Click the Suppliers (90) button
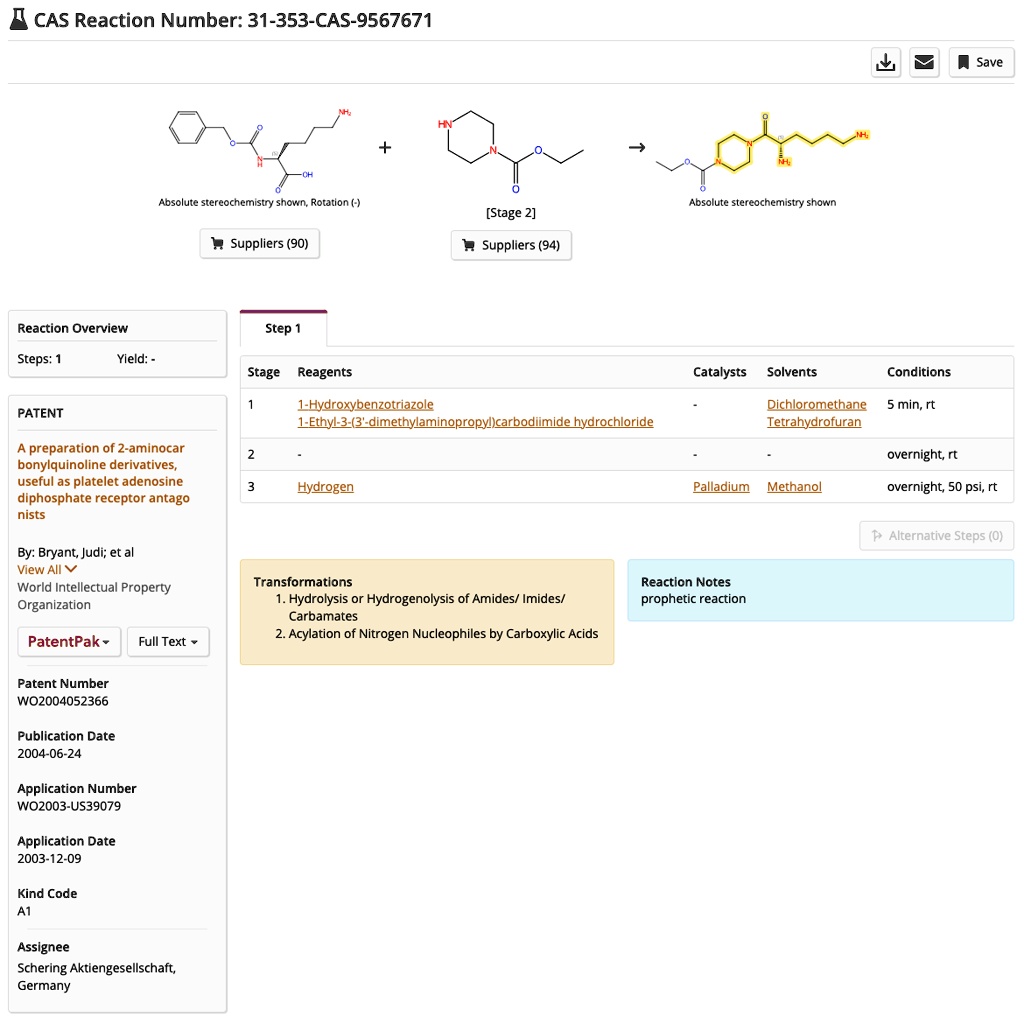Viewport: 1024px width, 1017px height. (260, 243)
